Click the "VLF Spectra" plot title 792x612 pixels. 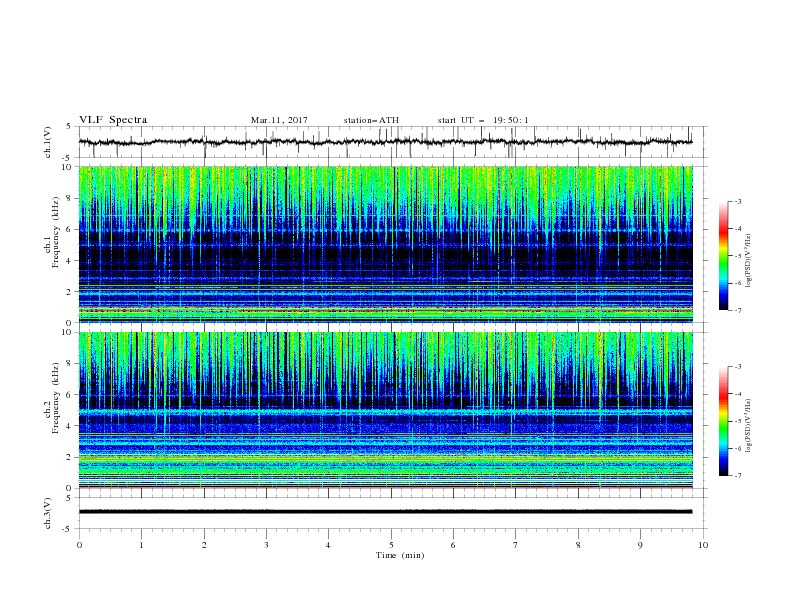(x=113, y=120)
